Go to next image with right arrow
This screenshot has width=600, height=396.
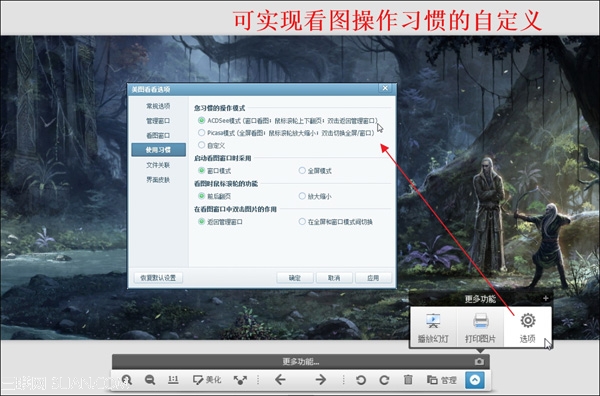coord(321,380)
